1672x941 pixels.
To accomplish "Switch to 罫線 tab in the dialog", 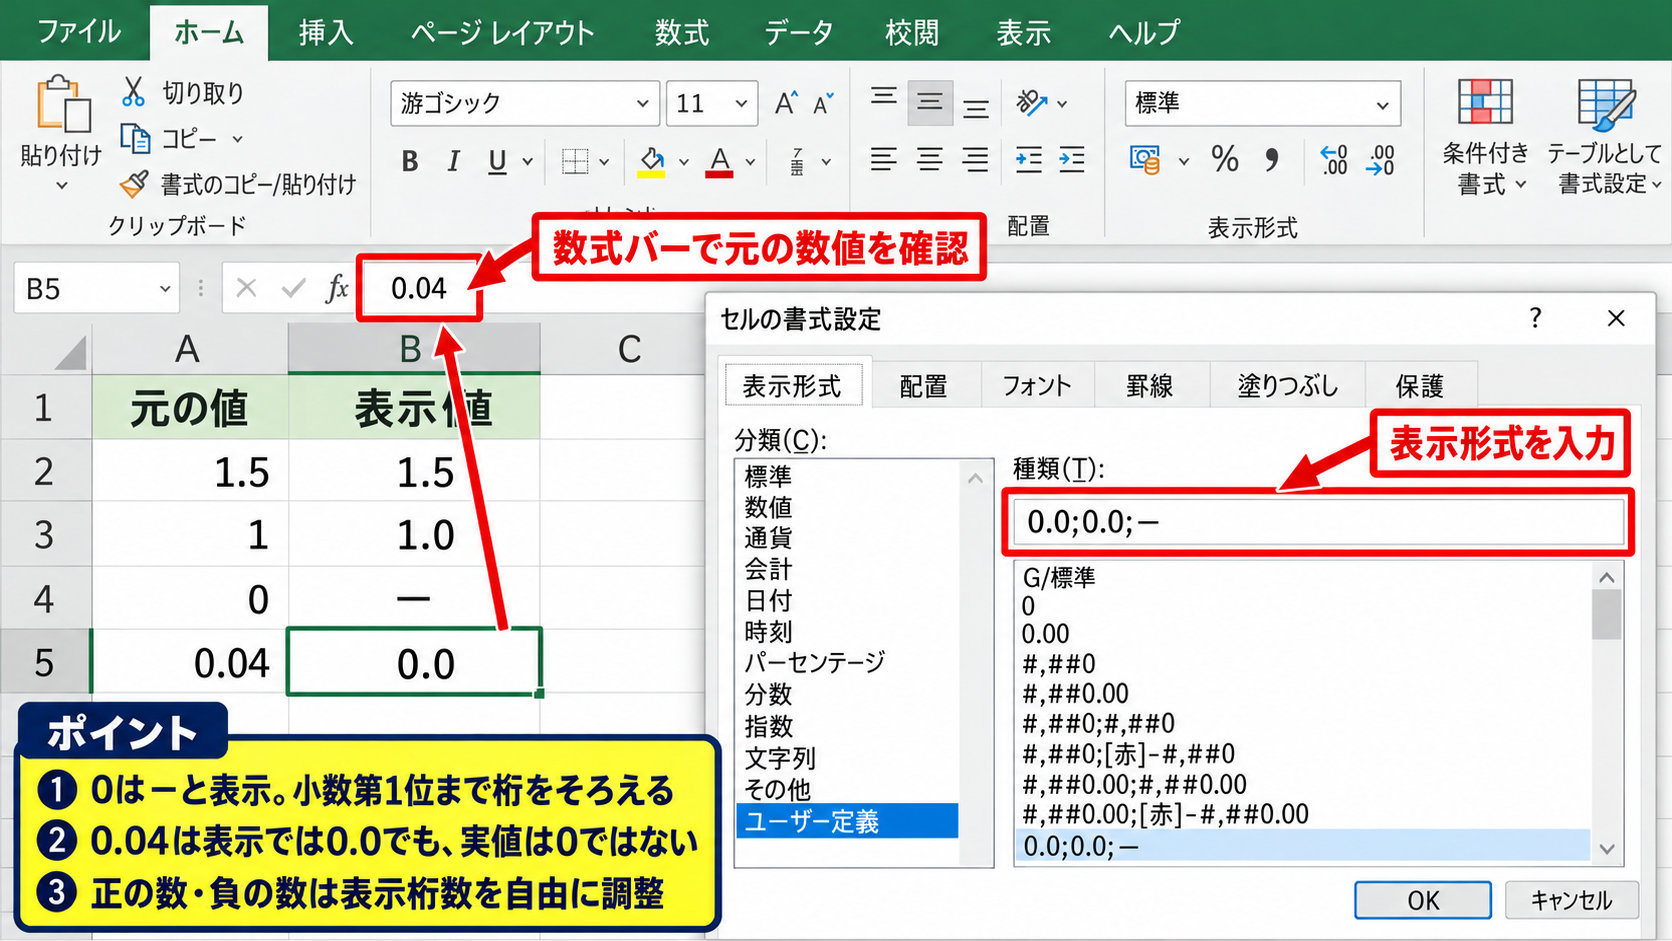I will pyautogui.click(x=1150, y=386).
